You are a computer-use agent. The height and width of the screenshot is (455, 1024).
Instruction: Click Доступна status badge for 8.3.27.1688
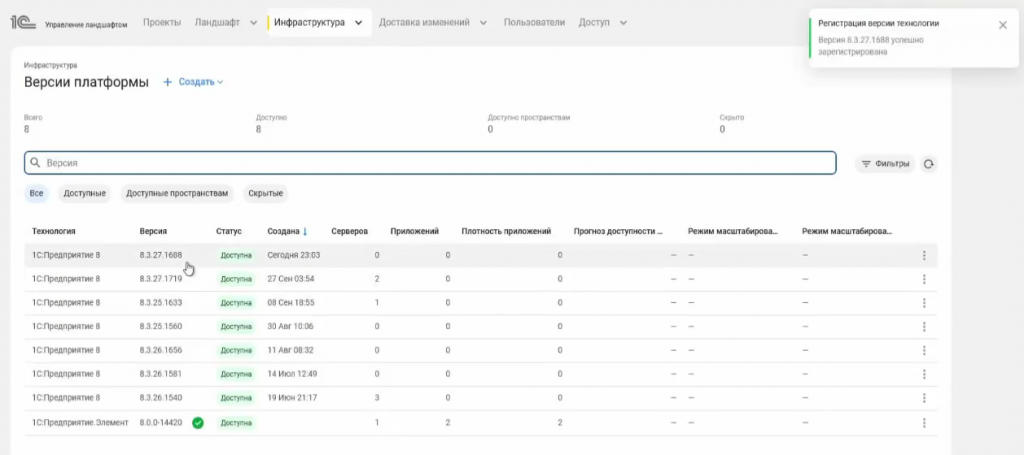(236, 255)
